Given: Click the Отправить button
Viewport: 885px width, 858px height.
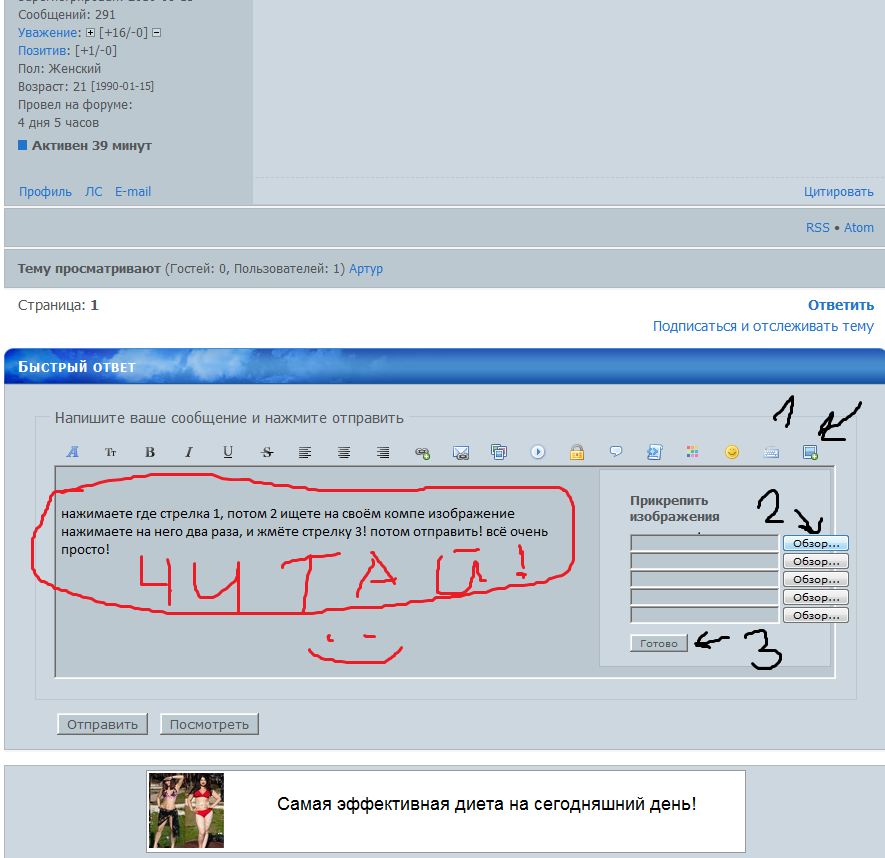Looking at the screenshot, I should pyautogui.click(x=102, y=724).
